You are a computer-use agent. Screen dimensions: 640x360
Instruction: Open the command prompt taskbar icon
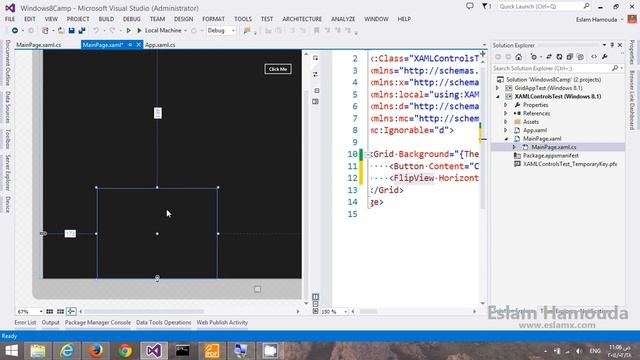tap(182, 351)
